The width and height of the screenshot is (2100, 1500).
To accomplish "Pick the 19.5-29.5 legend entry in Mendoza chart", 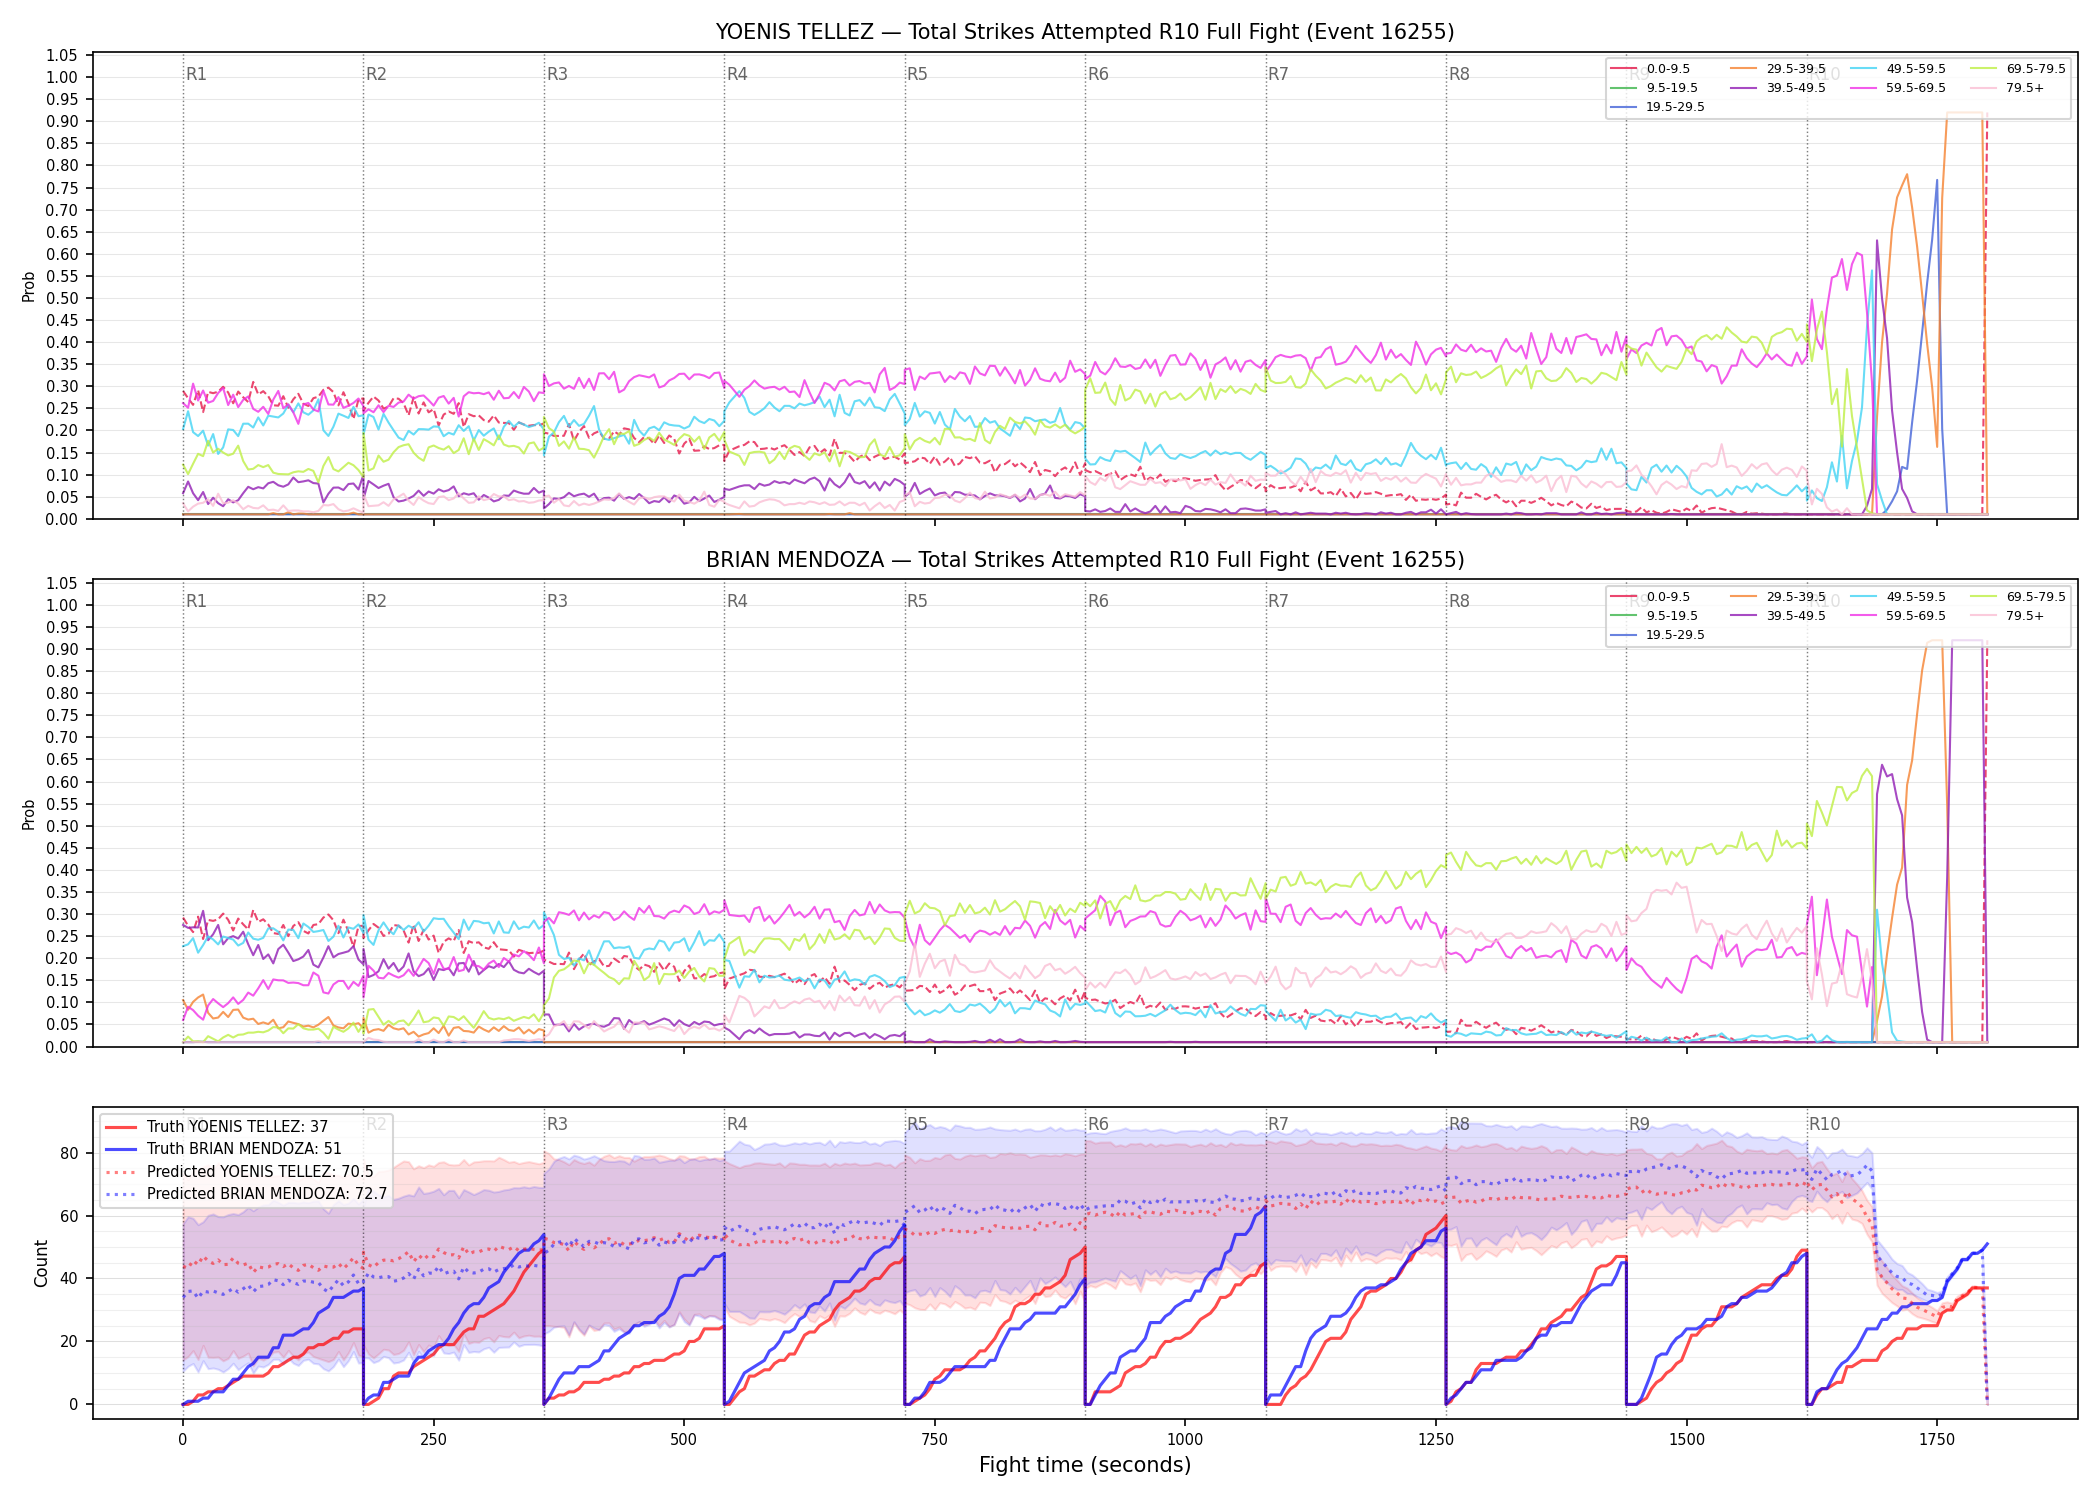I will point(1657,635).
